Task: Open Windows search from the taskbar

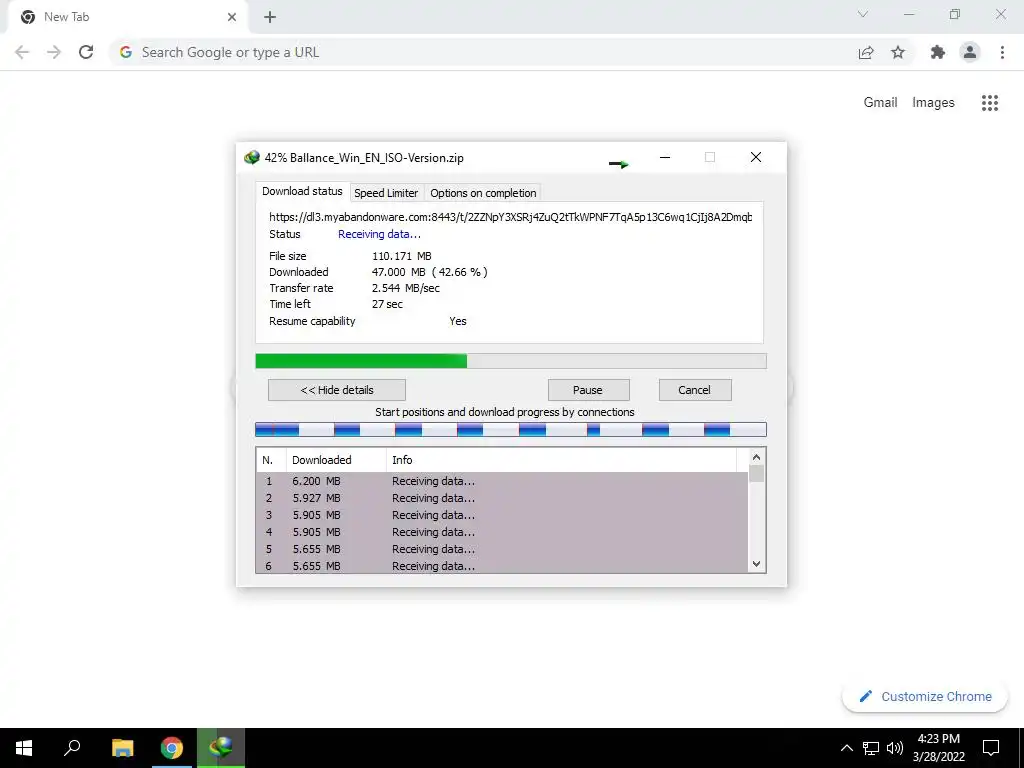Action: pyautogui.click(x=72, y=748)
